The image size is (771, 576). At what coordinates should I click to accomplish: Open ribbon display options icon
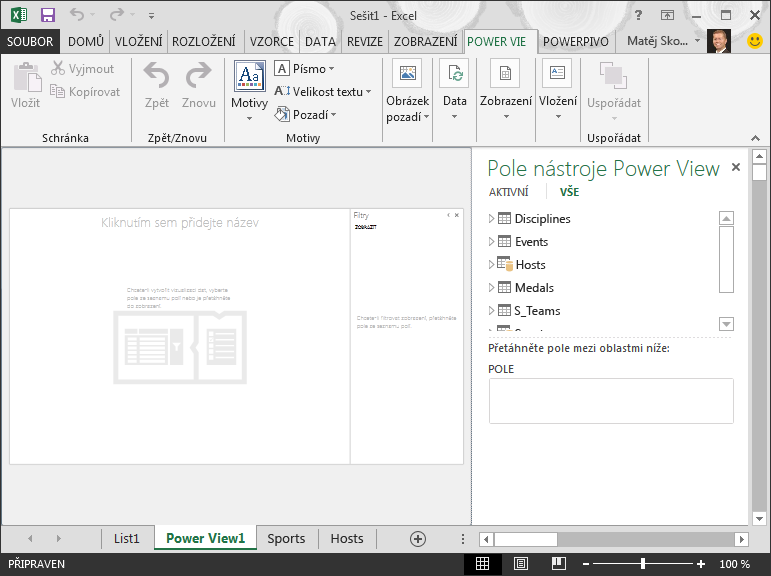667,15
